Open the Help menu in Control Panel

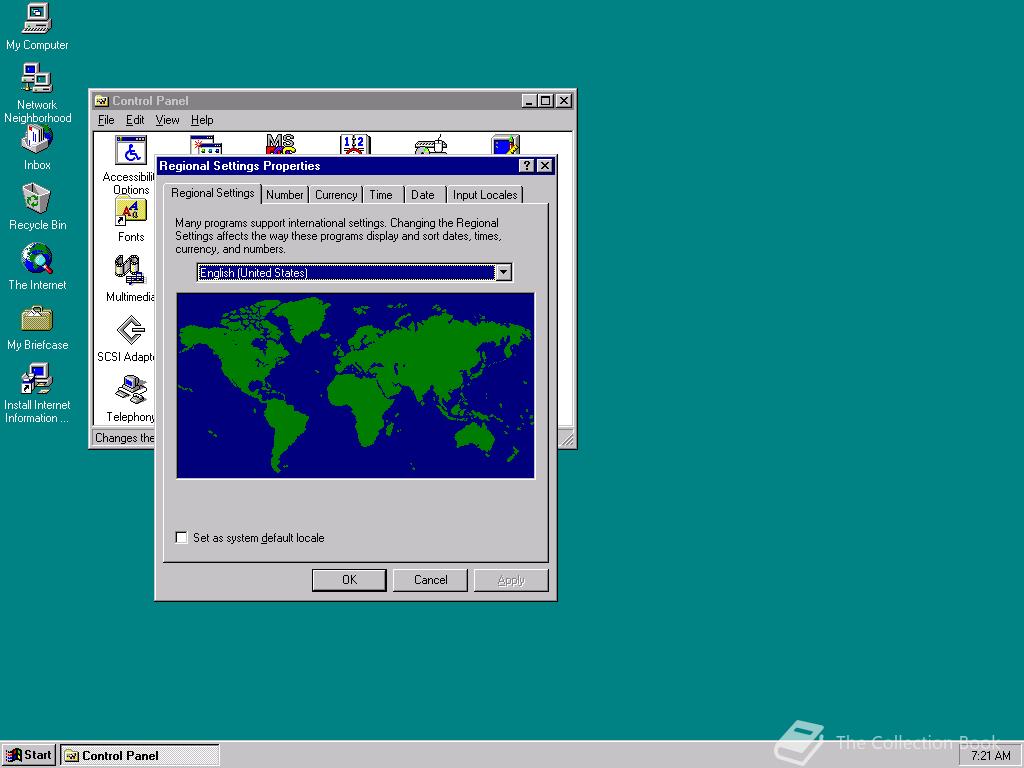[202, 120]
